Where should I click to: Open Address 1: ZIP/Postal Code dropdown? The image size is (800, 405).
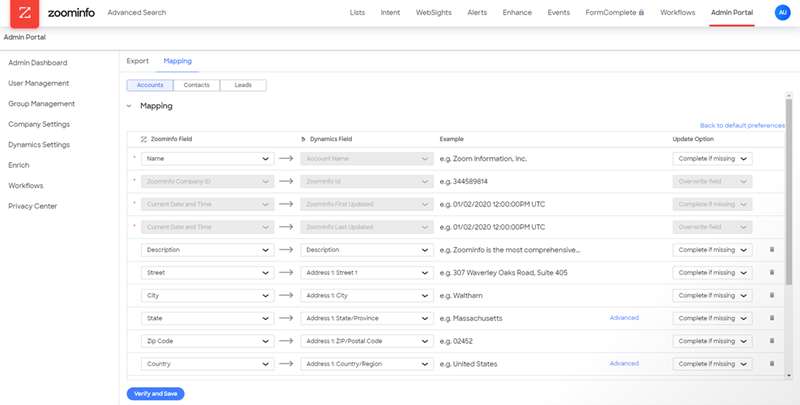(367, 341)
